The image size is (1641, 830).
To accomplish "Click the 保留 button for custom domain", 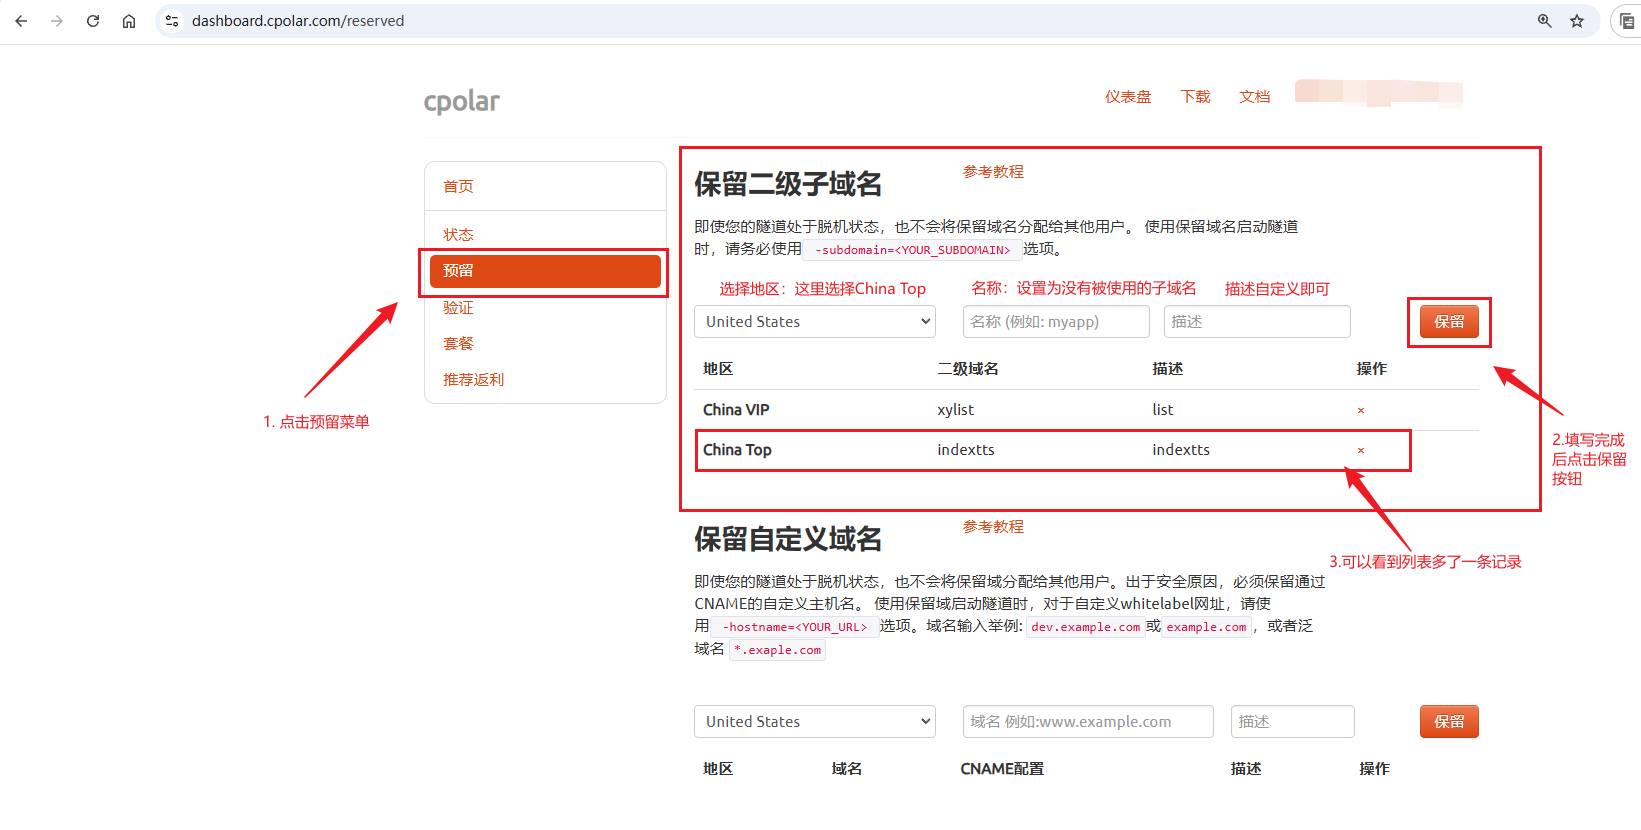I will point(1449,721).
